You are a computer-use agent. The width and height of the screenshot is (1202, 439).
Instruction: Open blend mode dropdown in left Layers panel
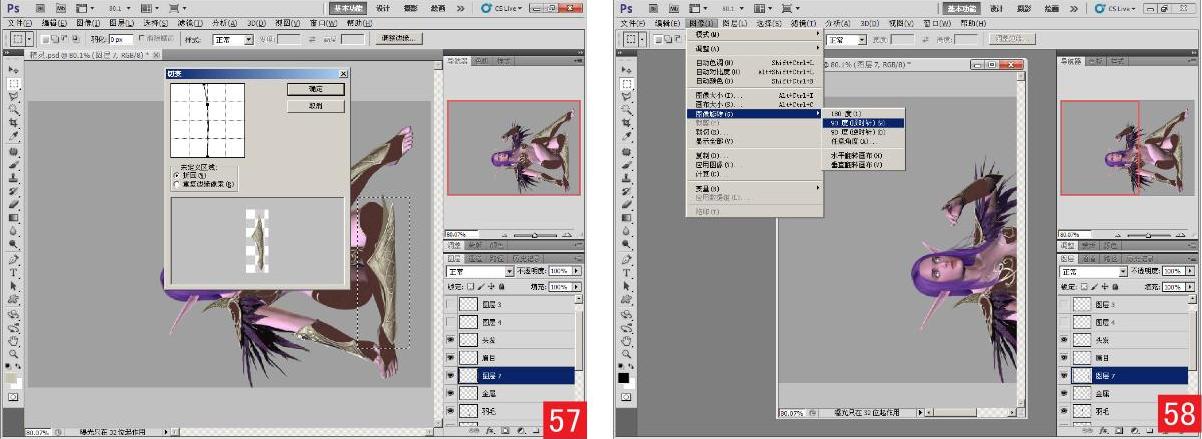point(479,271)
